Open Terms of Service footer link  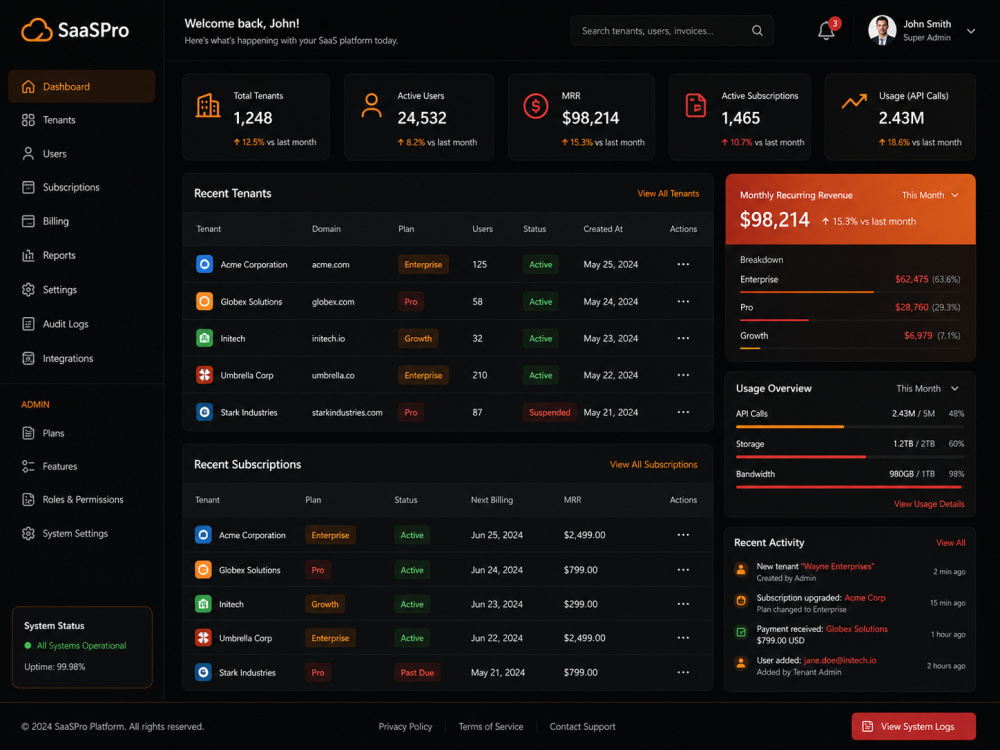[x=490, y=726]
